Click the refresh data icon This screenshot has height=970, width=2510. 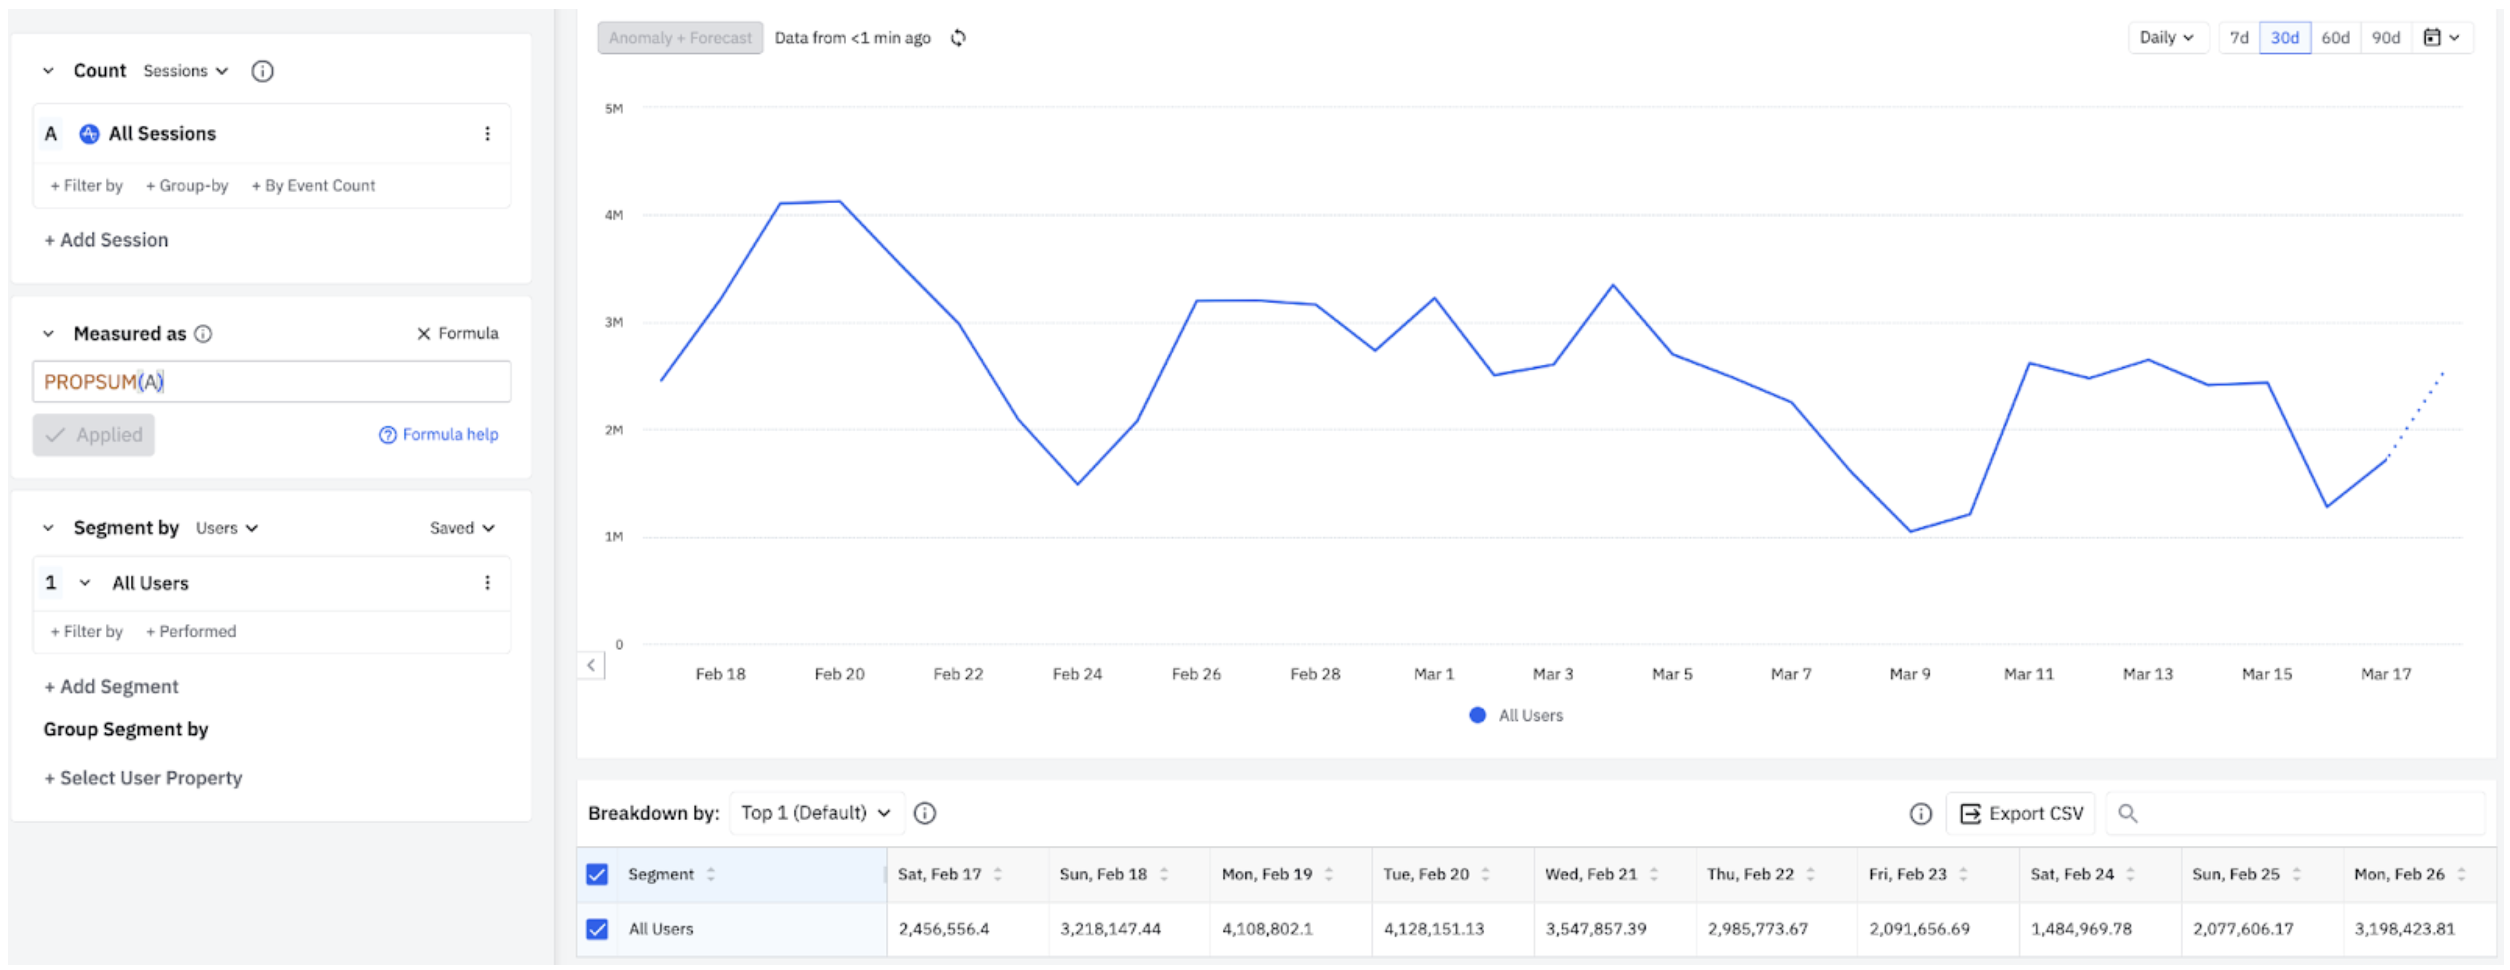tap(958, 38)
